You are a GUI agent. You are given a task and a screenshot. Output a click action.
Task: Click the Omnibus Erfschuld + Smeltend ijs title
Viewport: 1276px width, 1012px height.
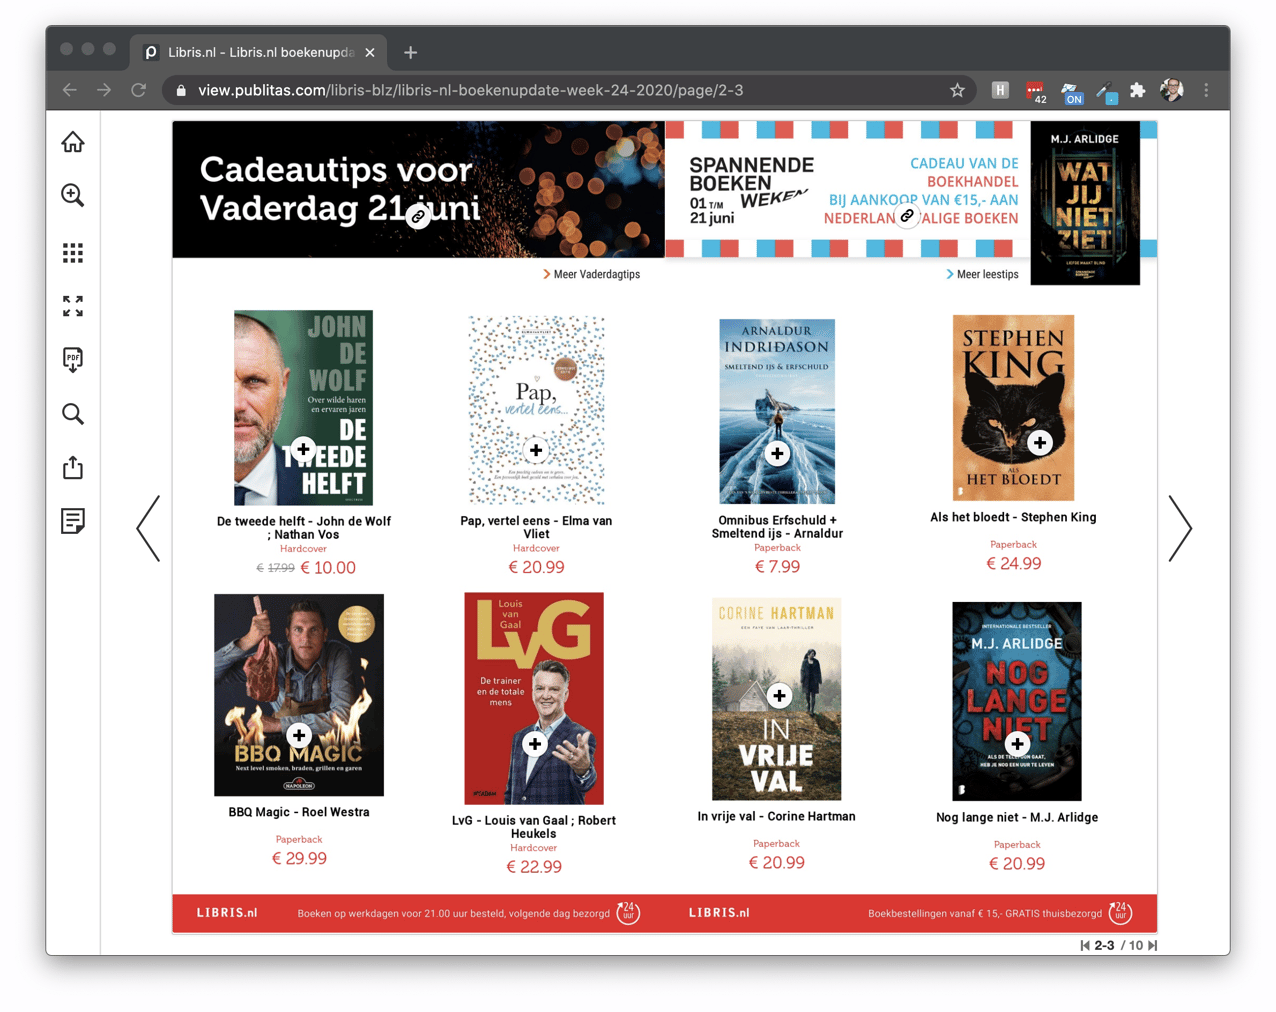[x=777, y=527]
